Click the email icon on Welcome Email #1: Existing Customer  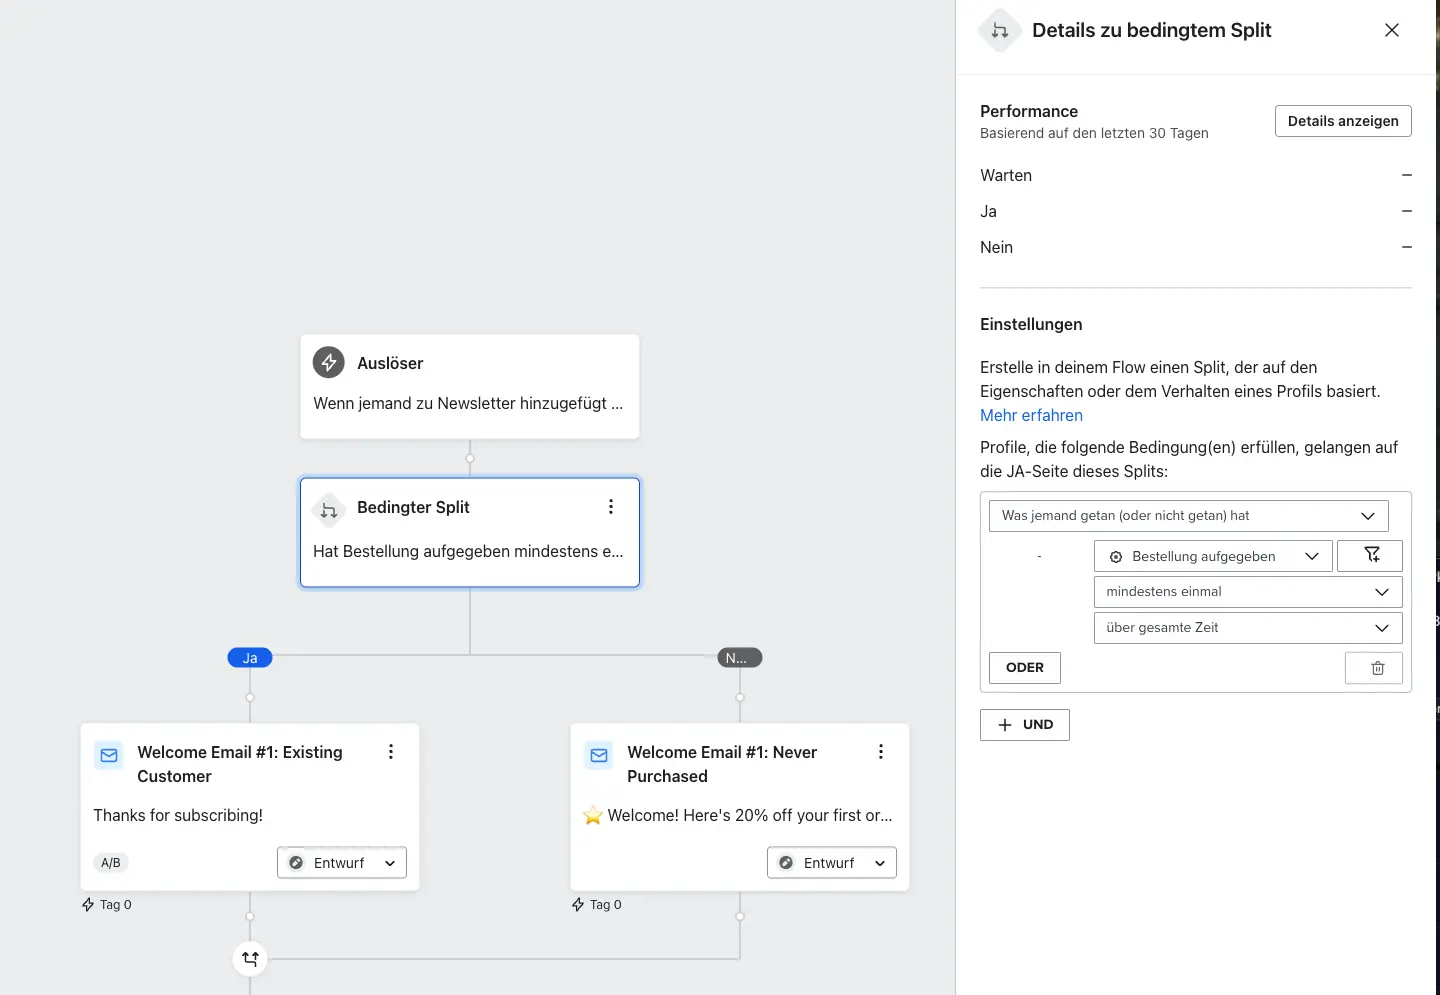pyautogui.click(x=108, y=756)
